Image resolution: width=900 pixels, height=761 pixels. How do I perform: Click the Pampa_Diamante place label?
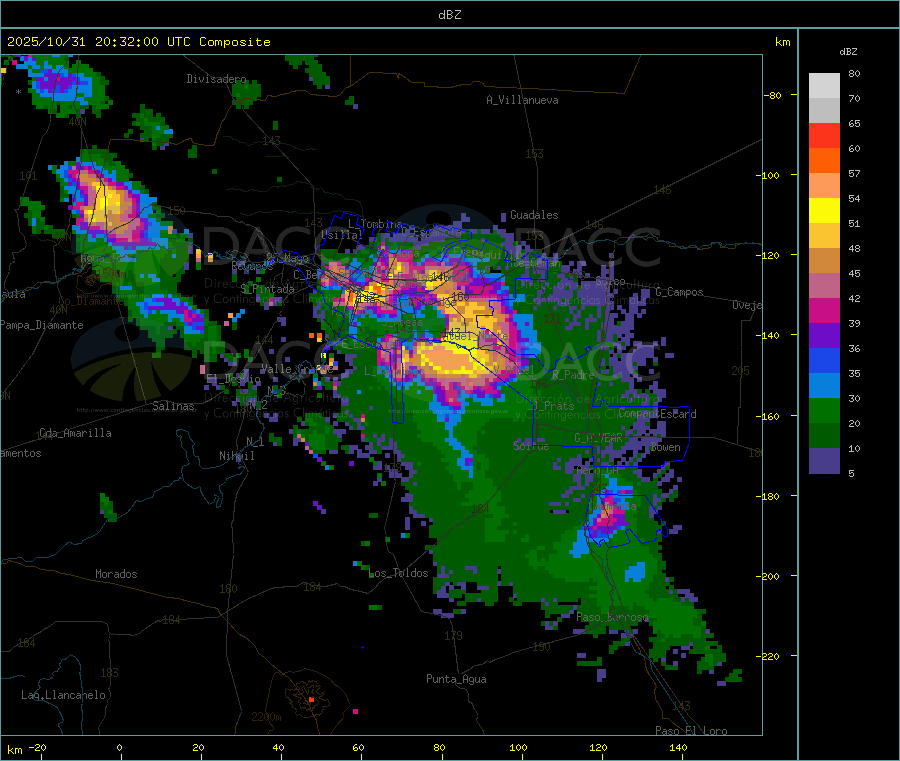[41, 325]
